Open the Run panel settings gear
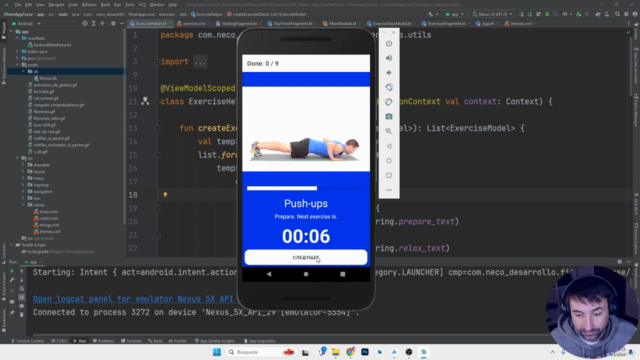The width and height of the screenshot is (640, 360). coord(620,262)
